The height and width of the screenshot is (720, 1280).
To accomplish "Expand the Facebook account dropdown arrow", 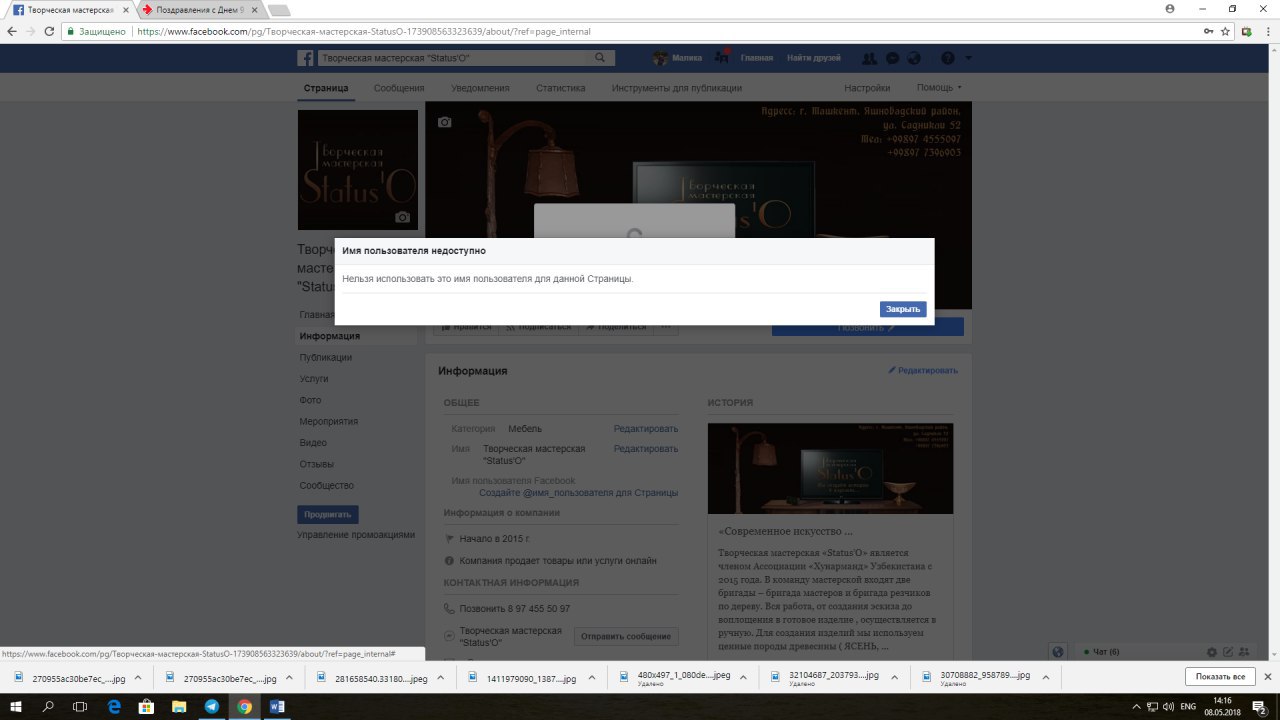I will 968,58.
